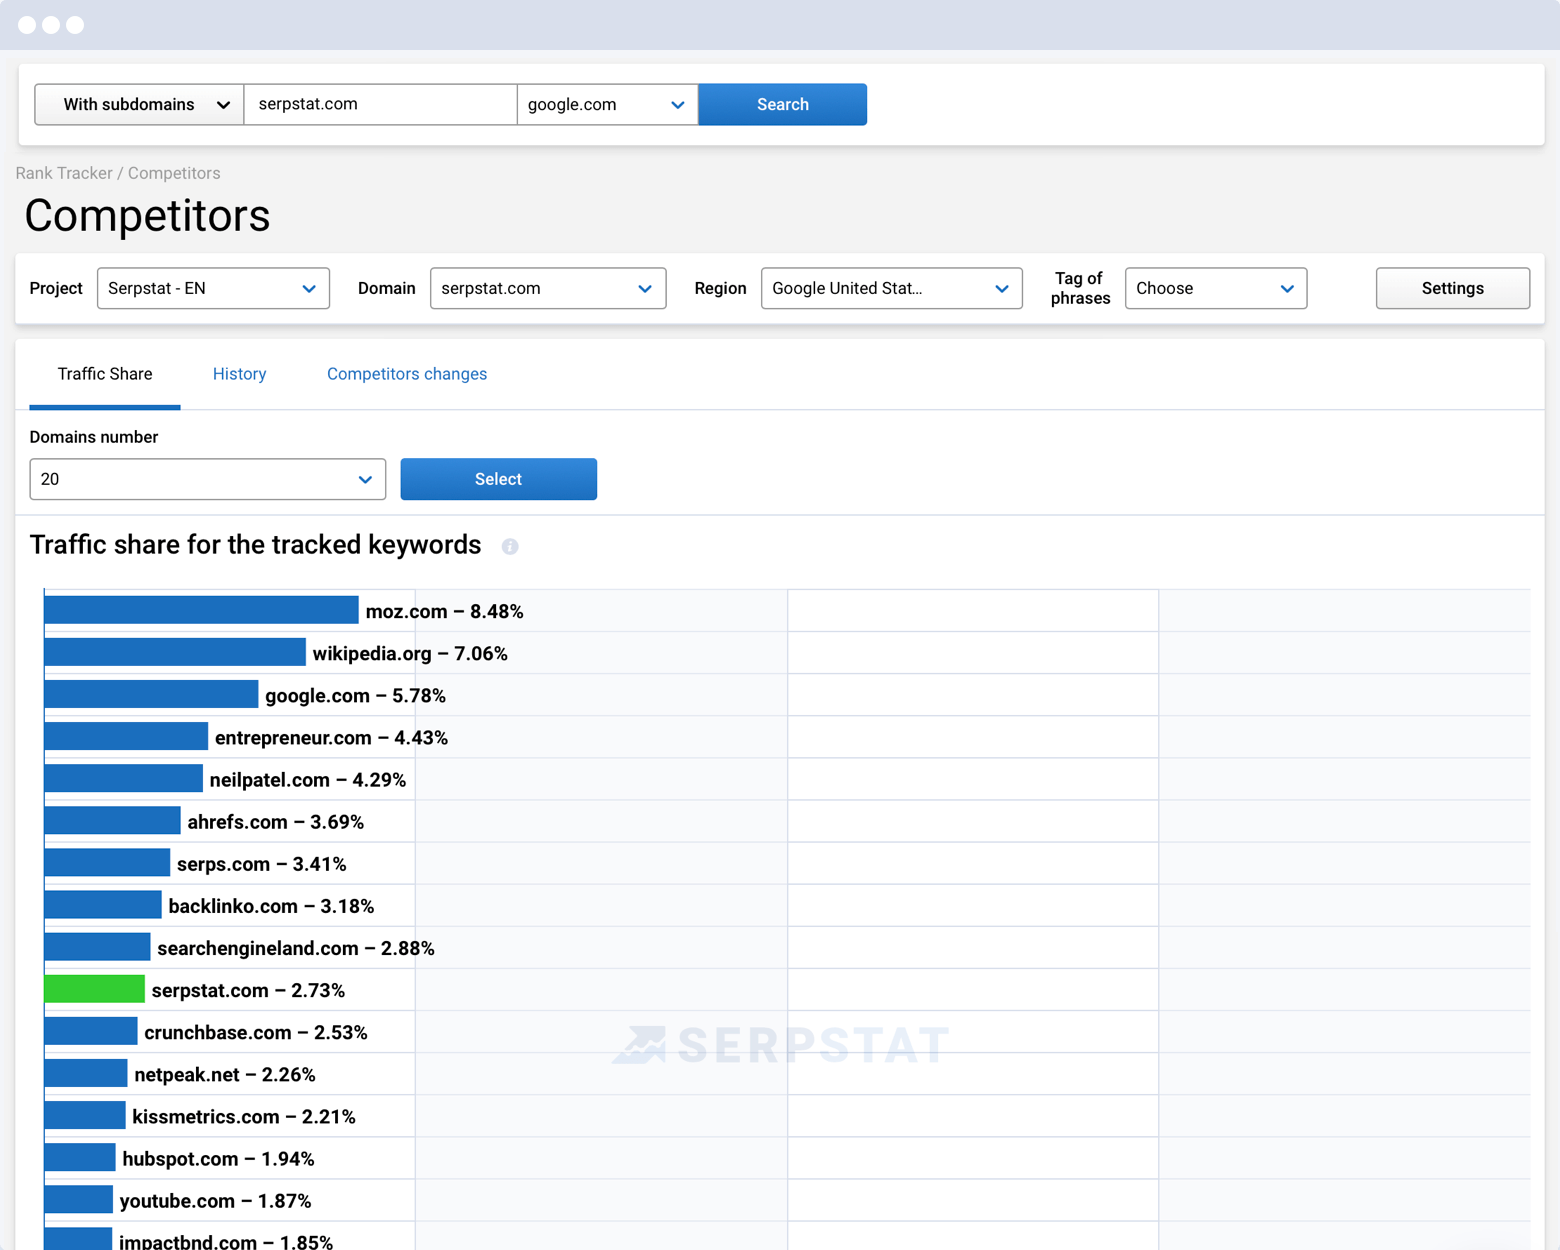
Task: Select the Traffic Share tab
Action: pos(105,374)
